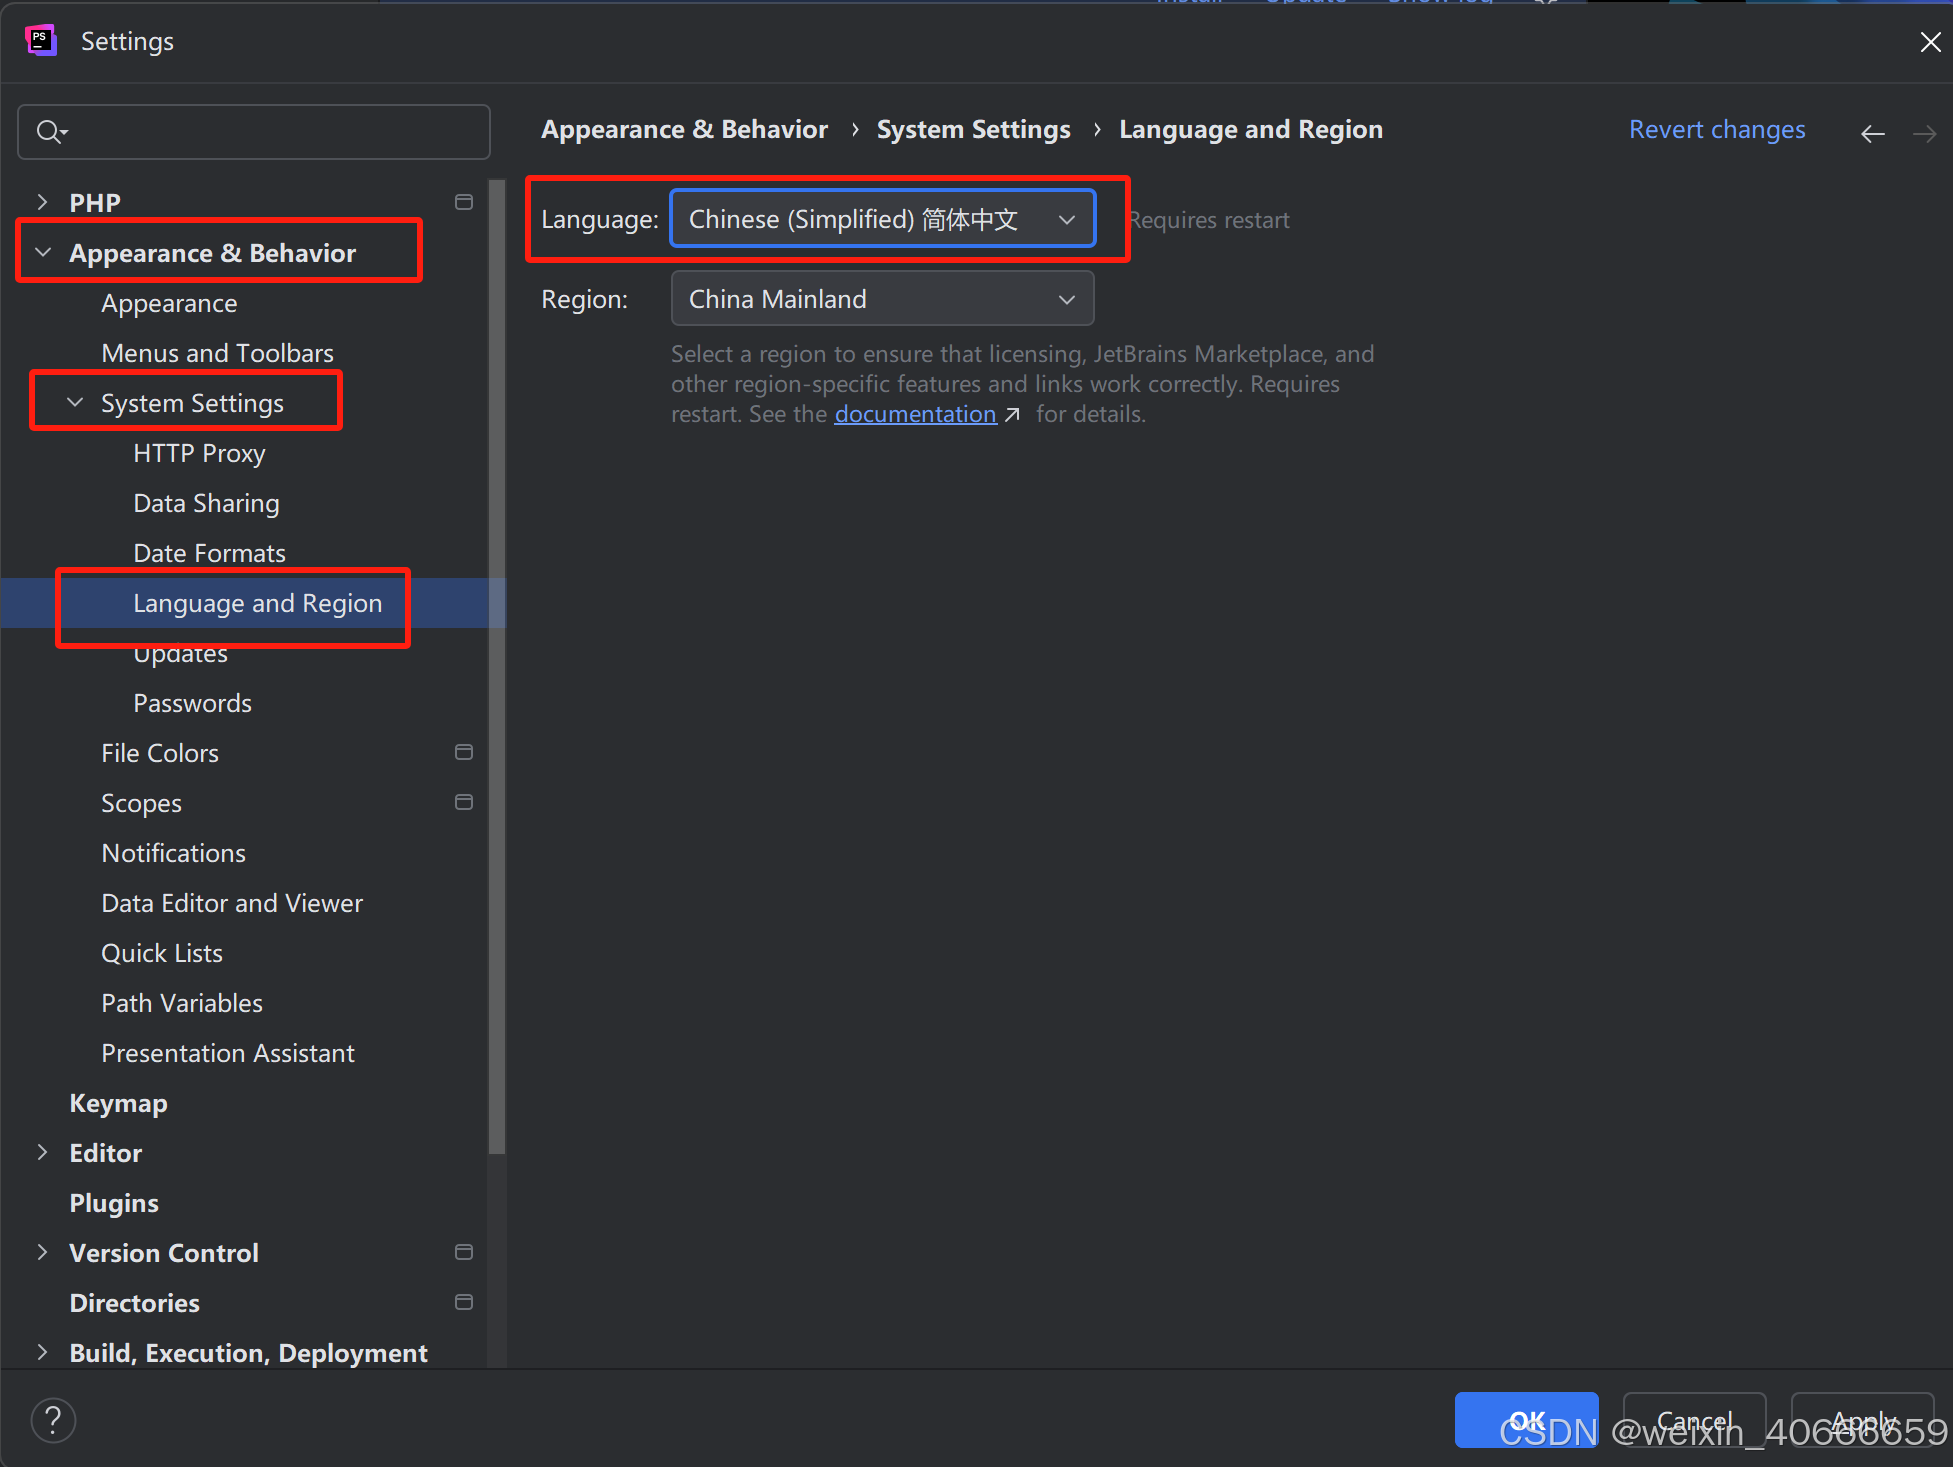This screenshot has height=1467, width=1953.
Task: Click the Revert changes link
Action: pos(1716,130)
